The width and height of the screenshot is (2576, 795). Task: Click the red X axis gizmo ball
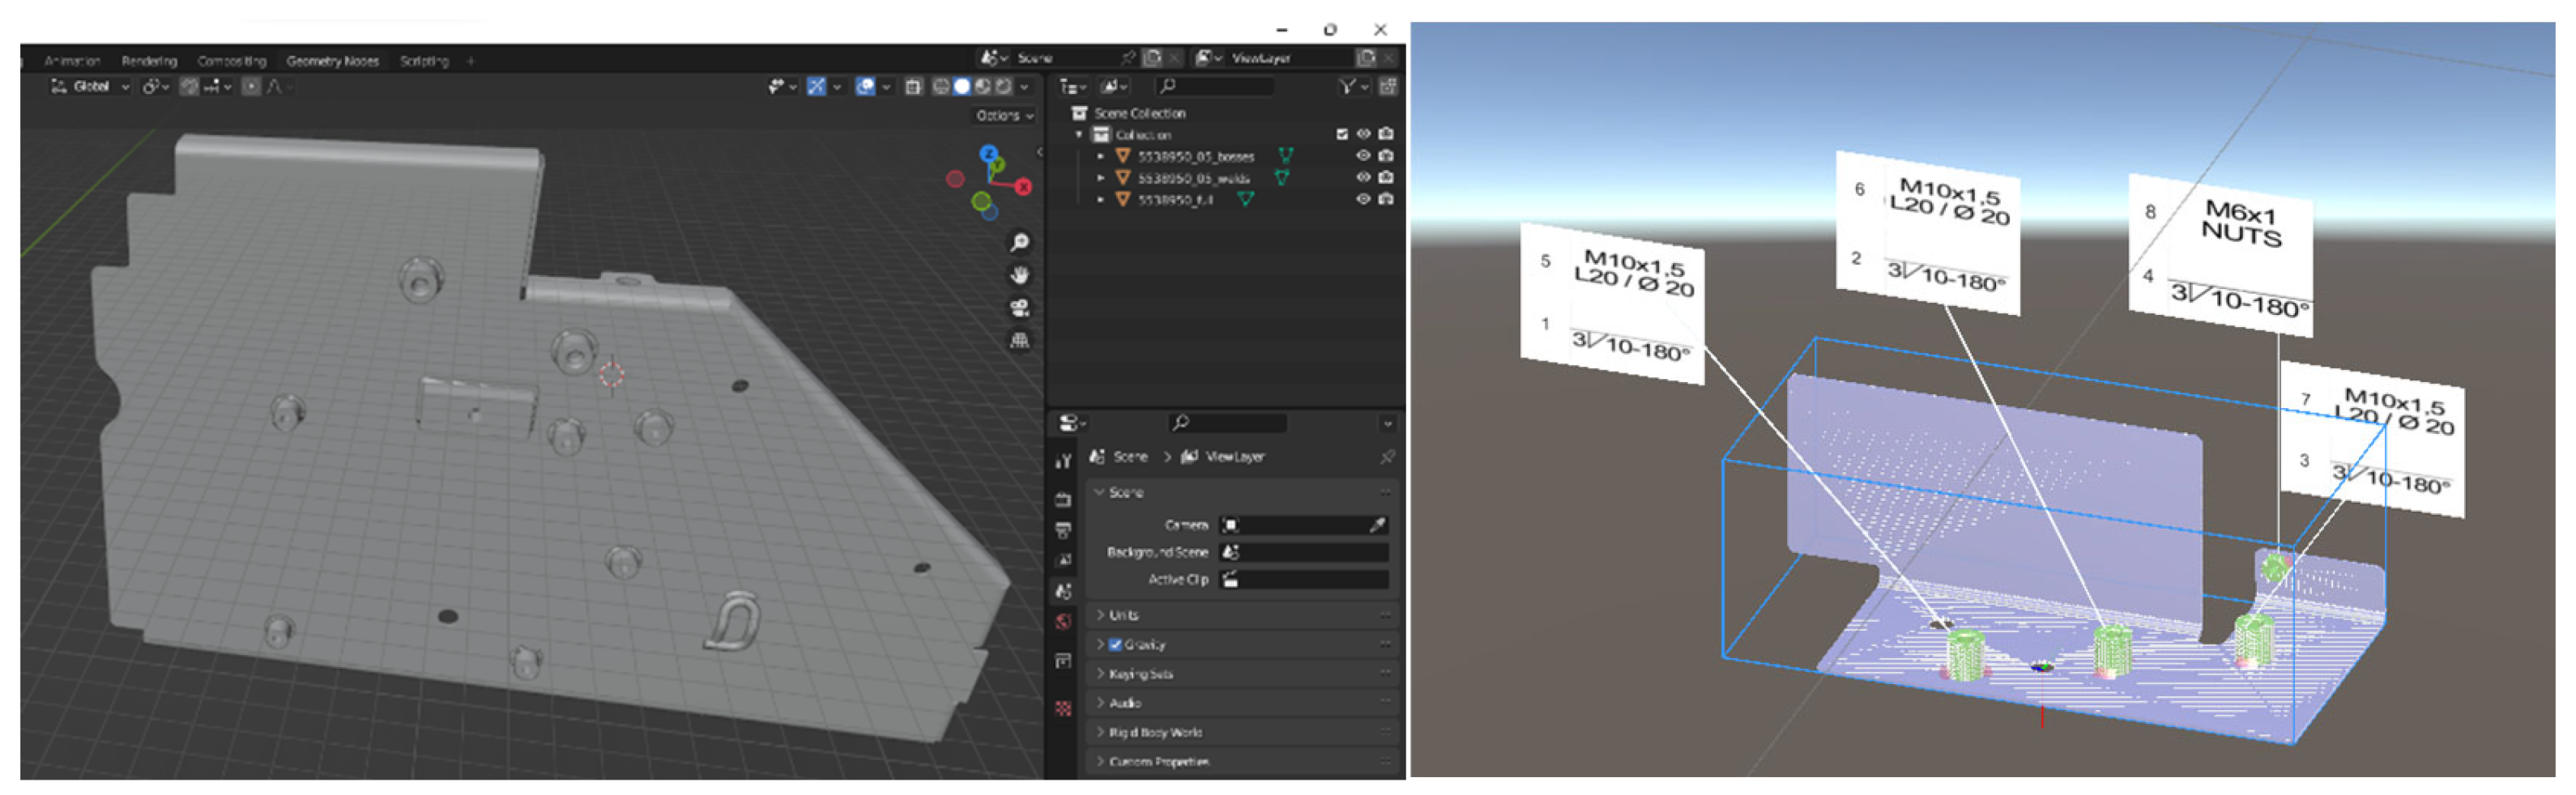[x=1023, y=187]
